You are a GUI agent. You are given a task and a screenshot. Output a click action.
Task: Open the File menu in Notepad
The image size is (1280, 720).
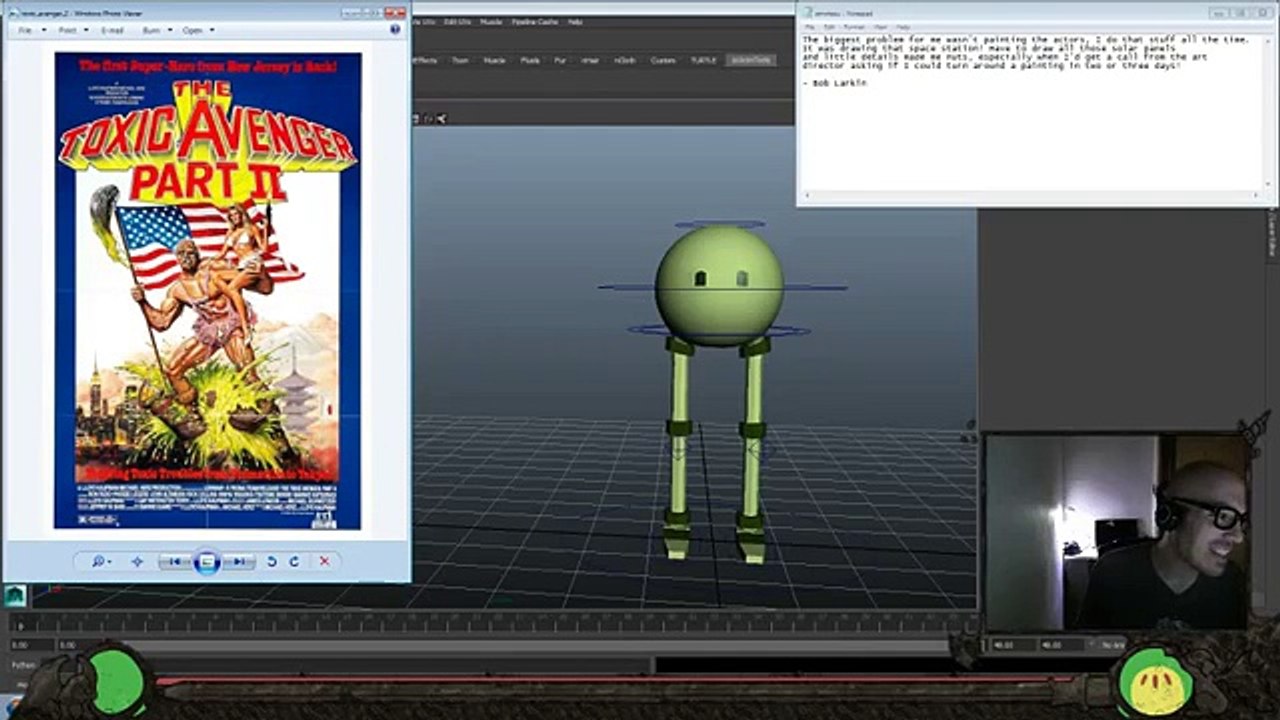pos(810,27)
